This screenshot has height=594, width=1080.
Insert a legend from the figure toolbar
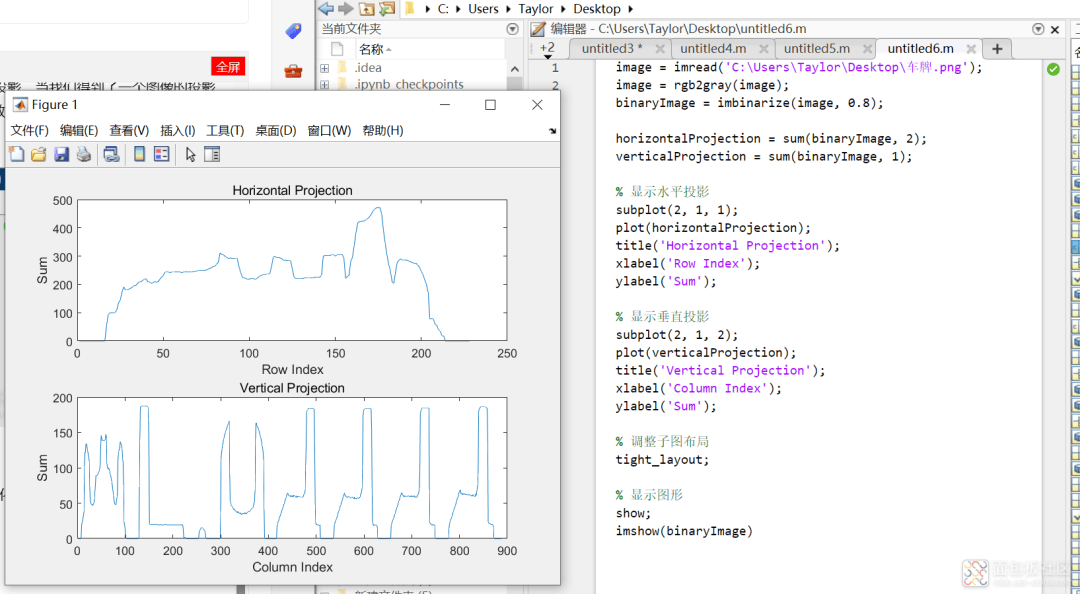162,154
